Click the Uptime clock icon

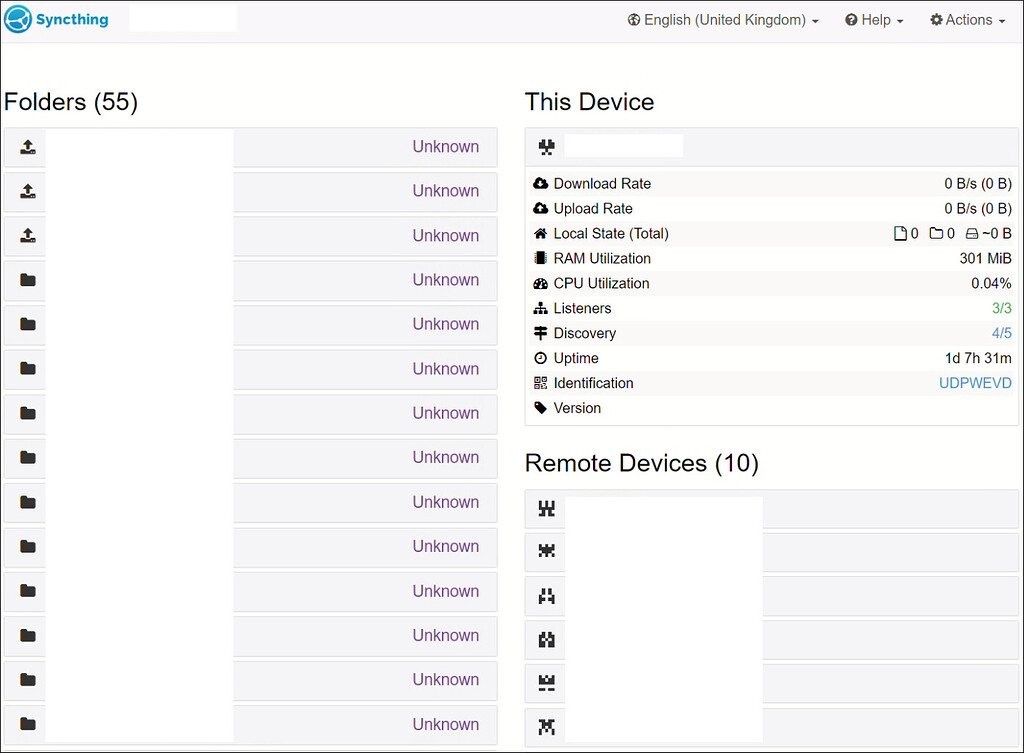point(541,358)
